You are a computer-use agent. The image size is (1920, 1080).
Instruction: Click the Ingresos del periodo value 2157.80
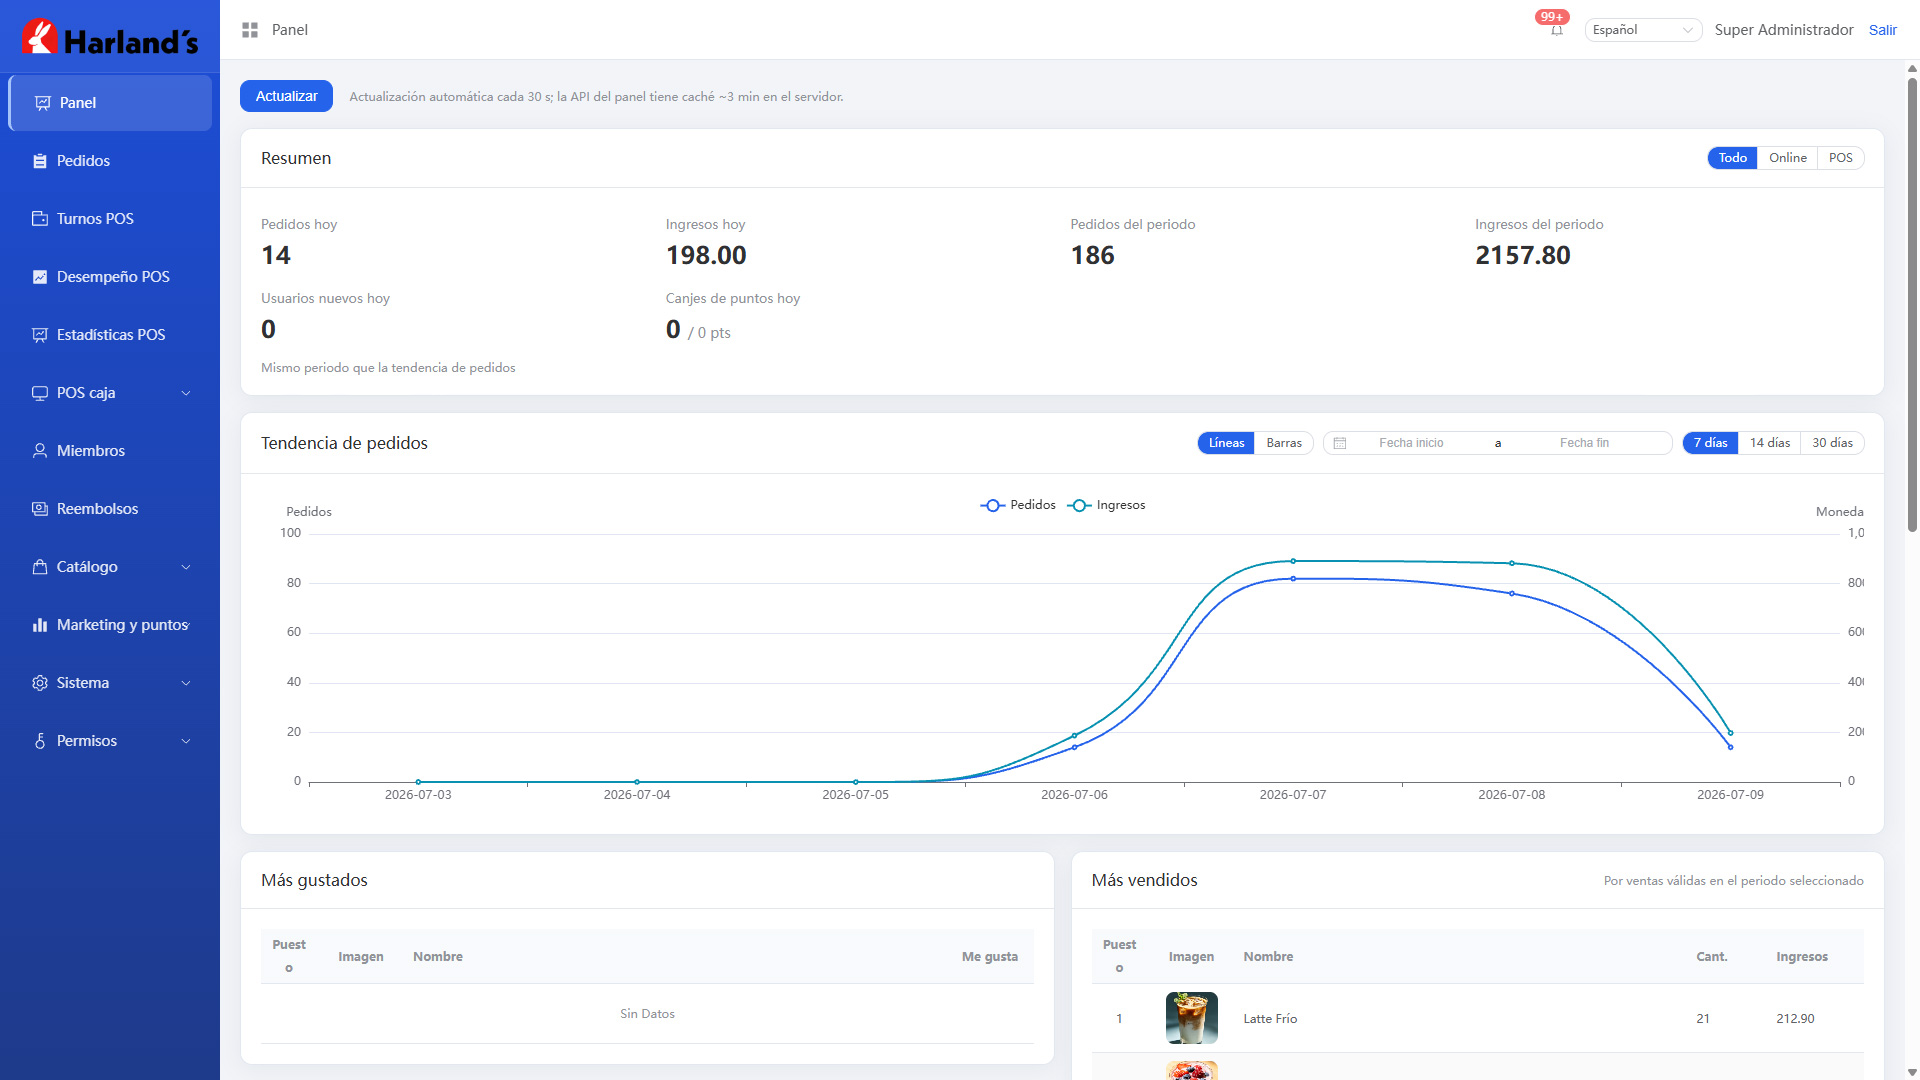click(1523, 256)
